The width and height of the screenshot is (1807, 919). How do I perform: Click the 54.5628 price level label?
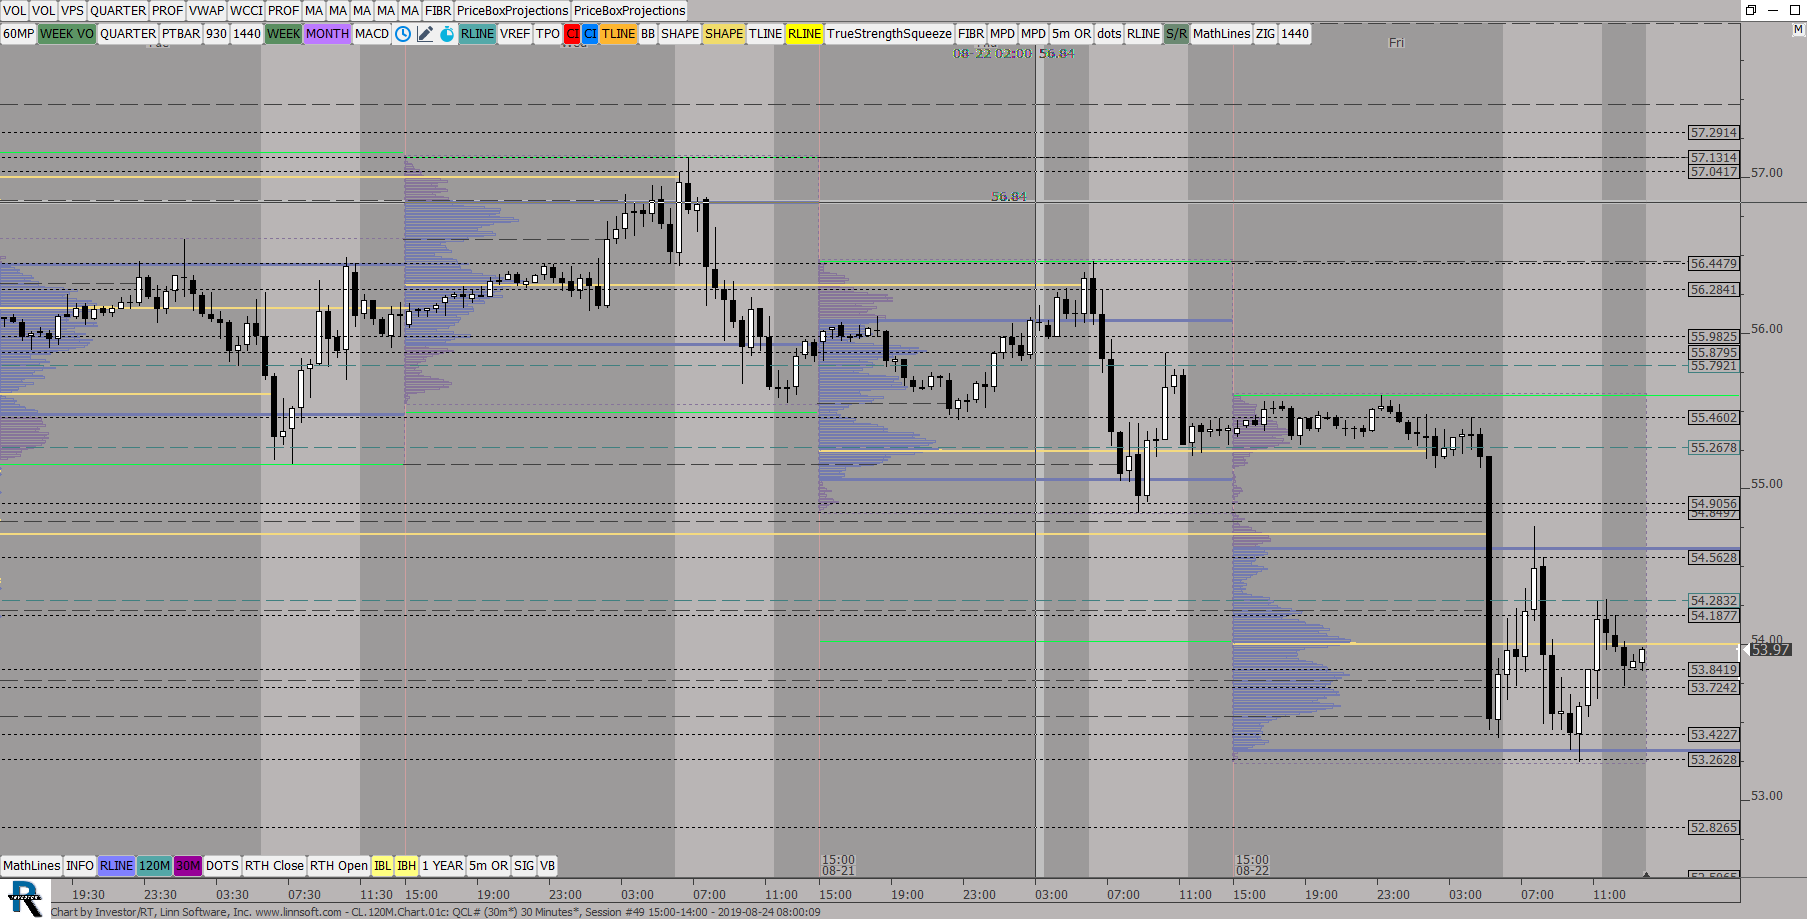click(1714, 557)
